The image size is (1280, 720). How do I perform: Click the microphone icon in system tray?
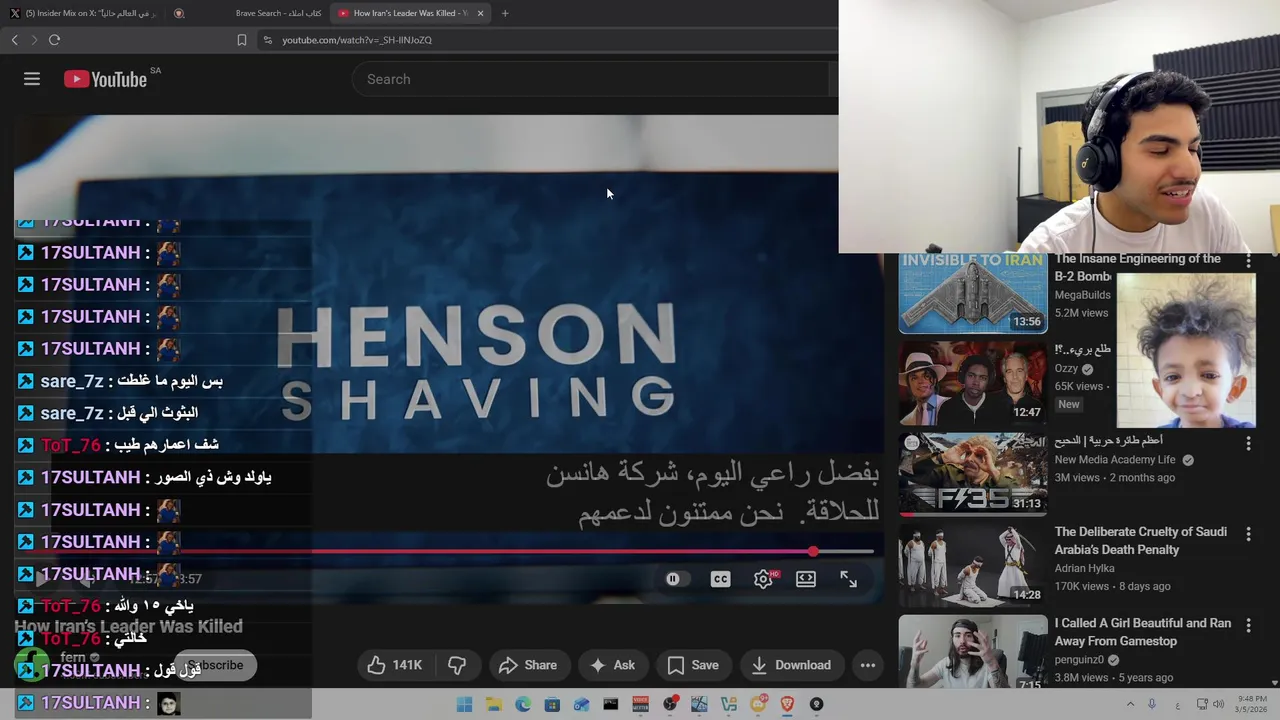[1152, 704]
